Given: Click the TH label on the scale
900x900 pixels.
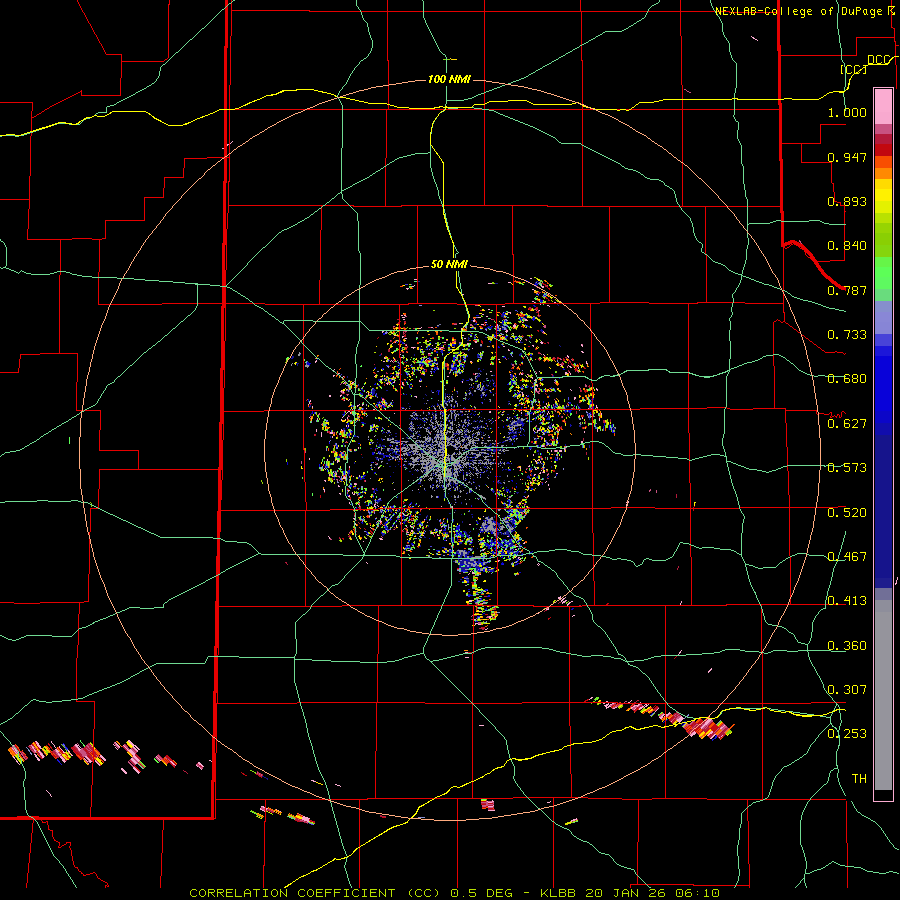Looking at the screenshot, I should pyautogui.click(x=859, y=778).
